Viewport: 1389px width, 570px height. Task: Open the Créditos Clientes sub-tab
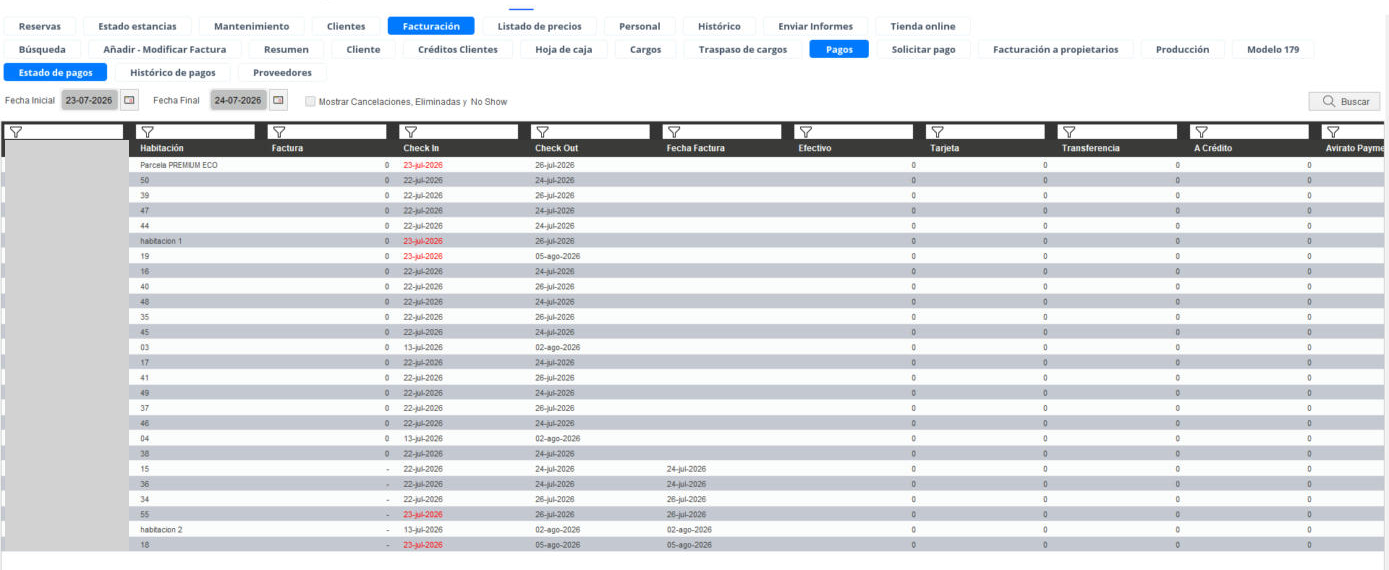point(458,49)
